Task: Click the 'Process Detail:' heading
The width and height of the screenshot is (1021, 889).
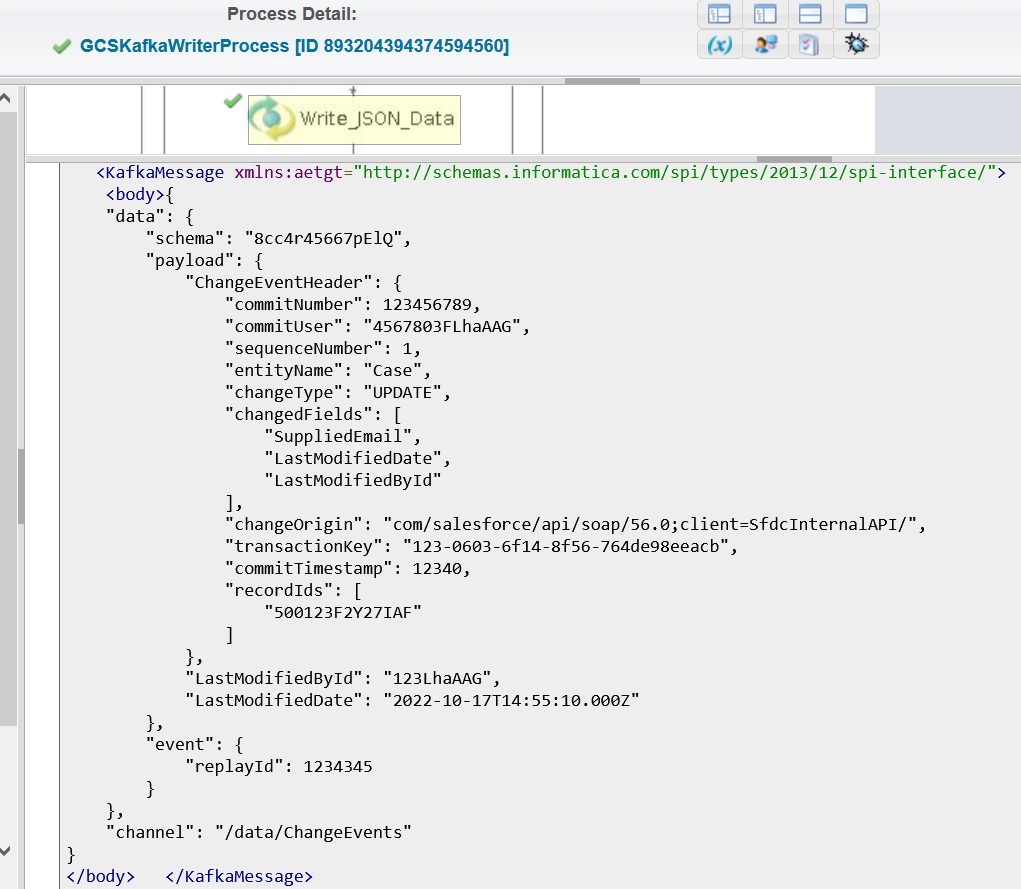Action: pyautogui.click(x=292, y=14)
